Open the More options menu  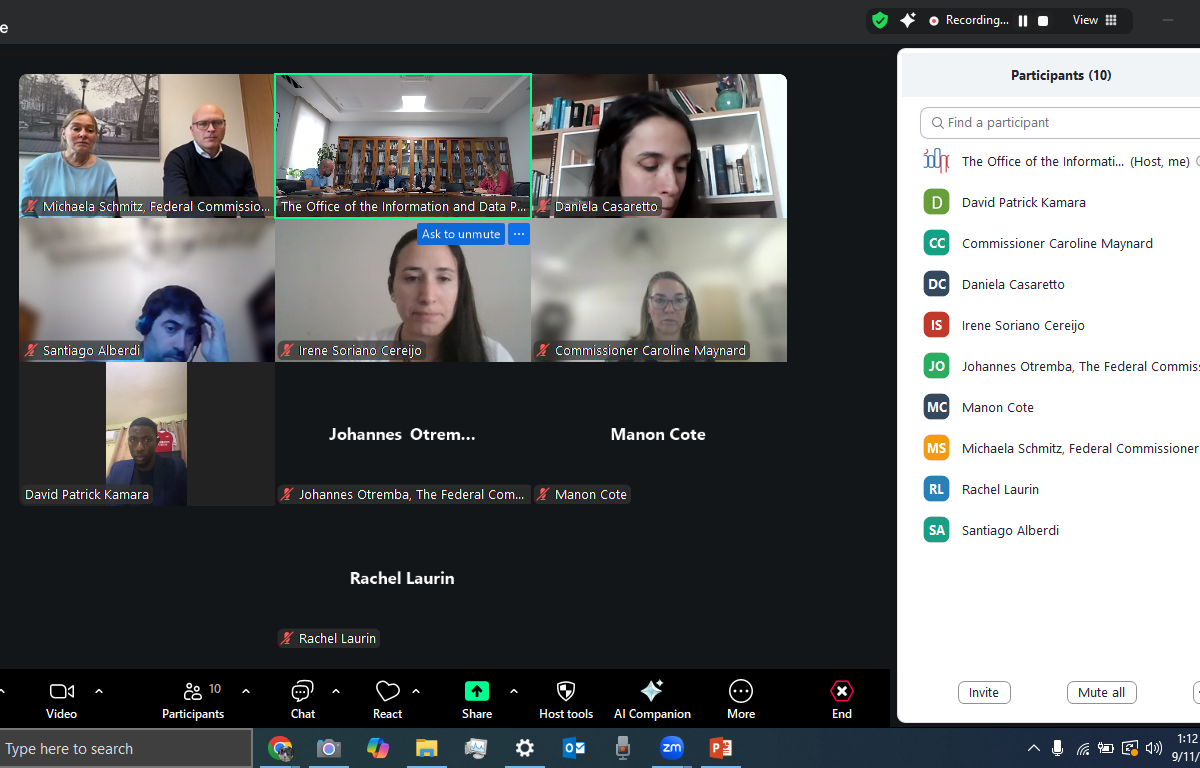coord(741,692)
